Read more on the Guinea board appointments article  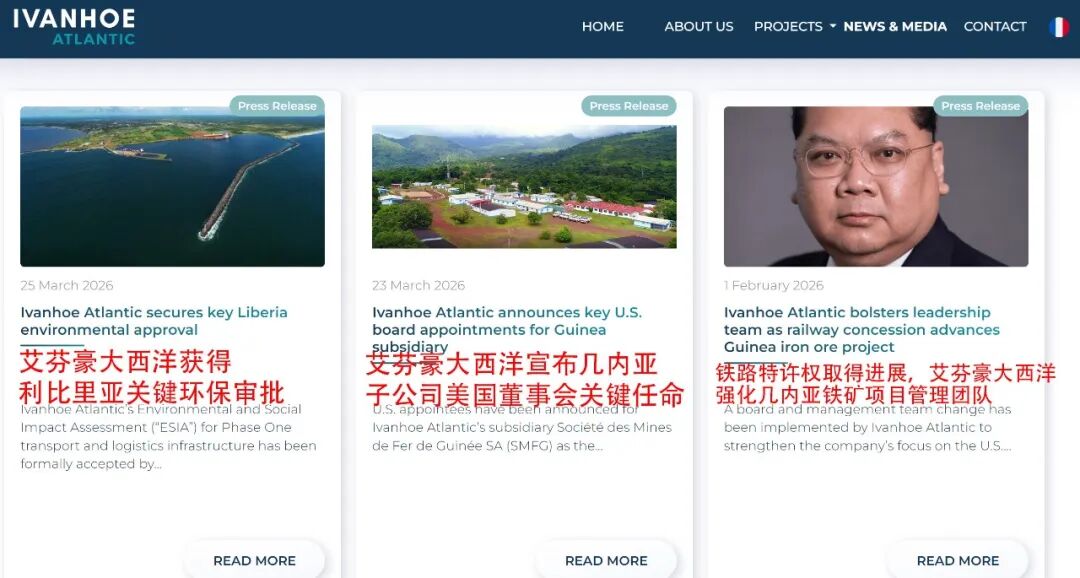[606, 560]
